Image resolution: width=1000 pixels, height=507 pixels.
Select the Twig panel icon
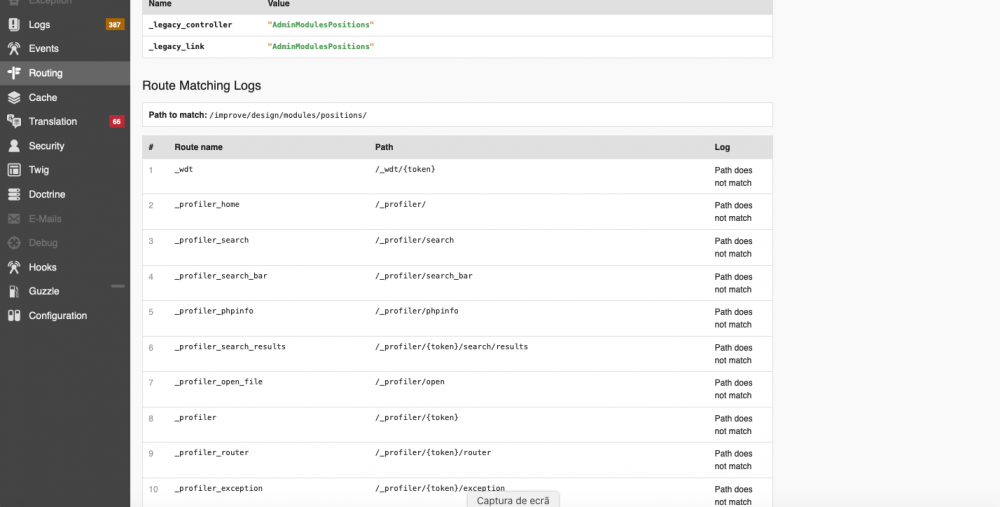coord(14,170)
